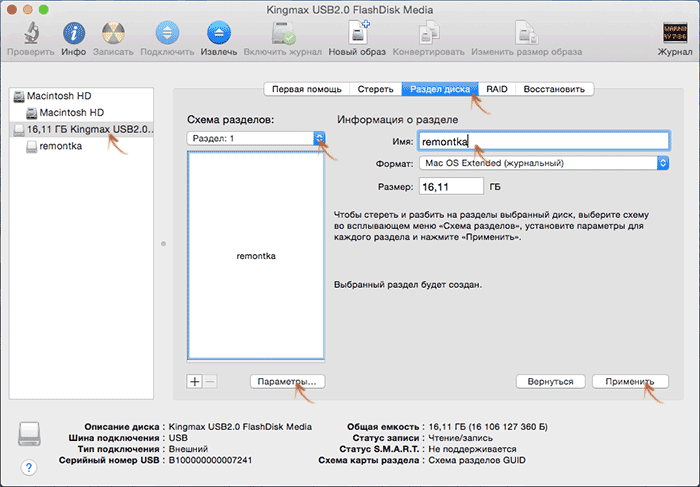
Task: Switch to the Стереть tab
Action: 375,89
